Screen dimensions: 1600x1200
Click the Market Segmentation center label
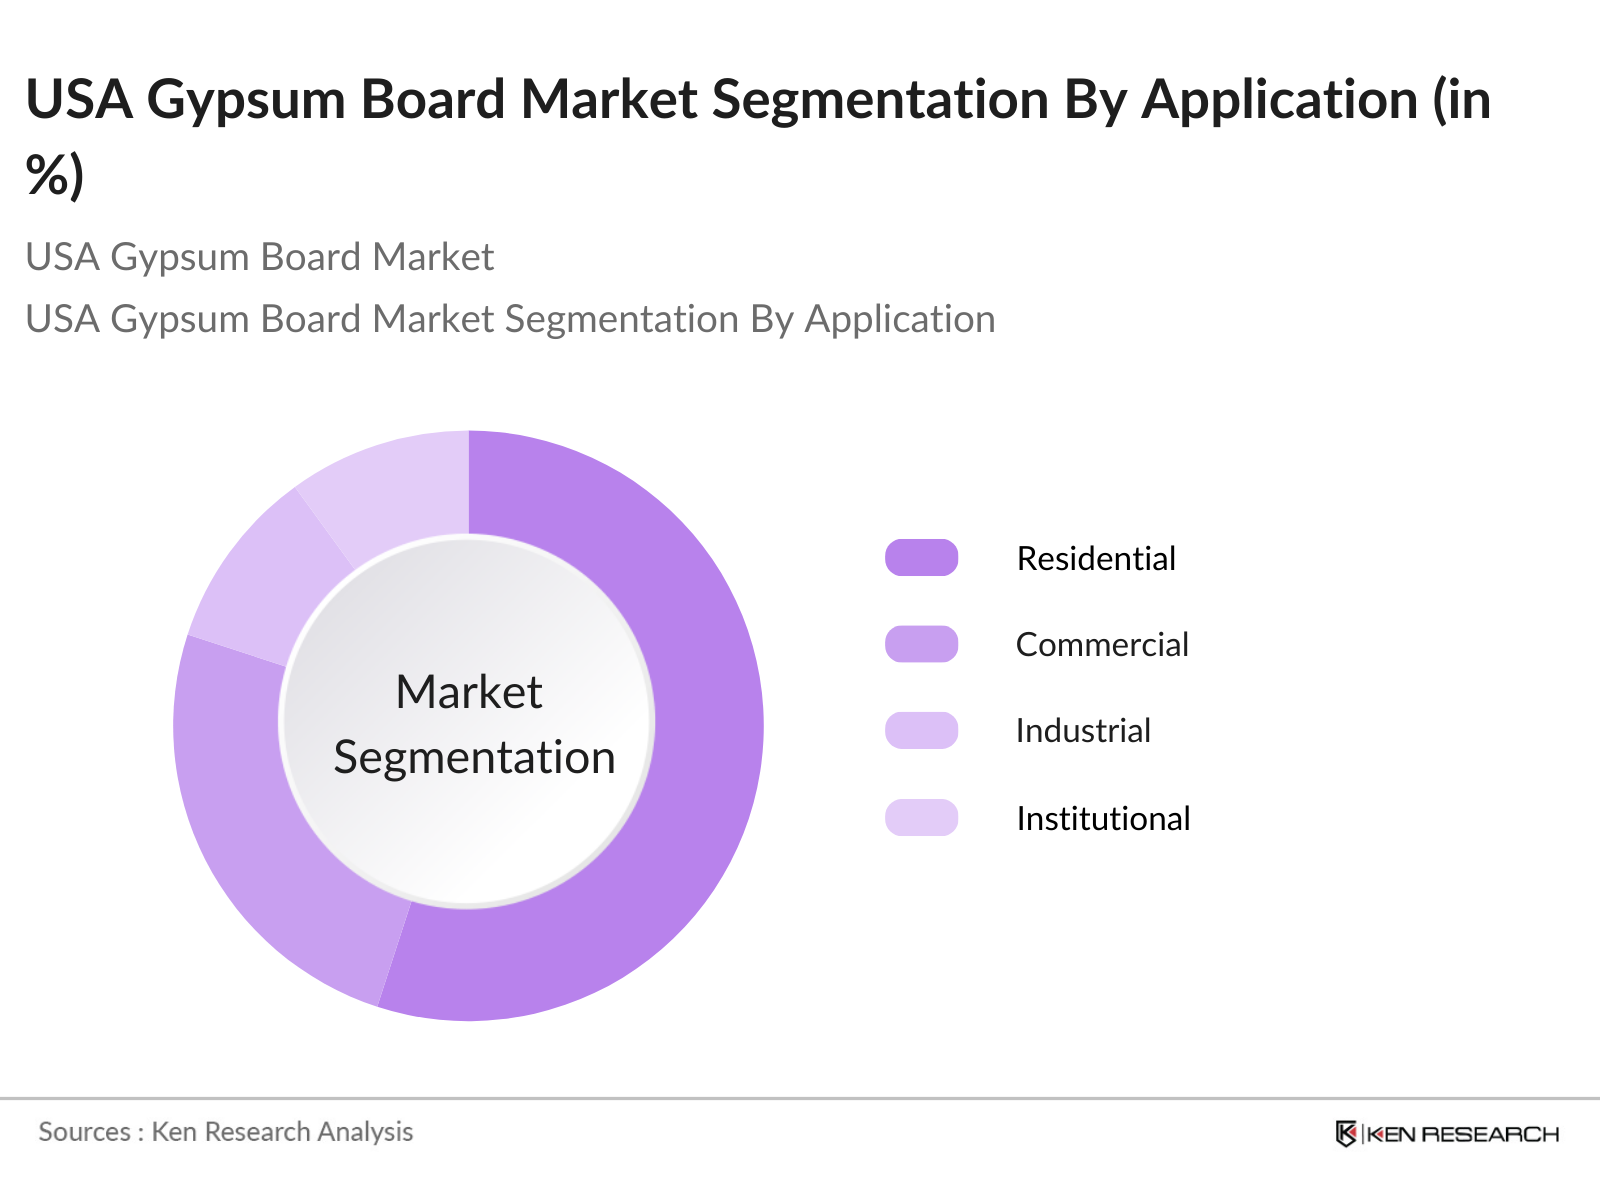470,724
